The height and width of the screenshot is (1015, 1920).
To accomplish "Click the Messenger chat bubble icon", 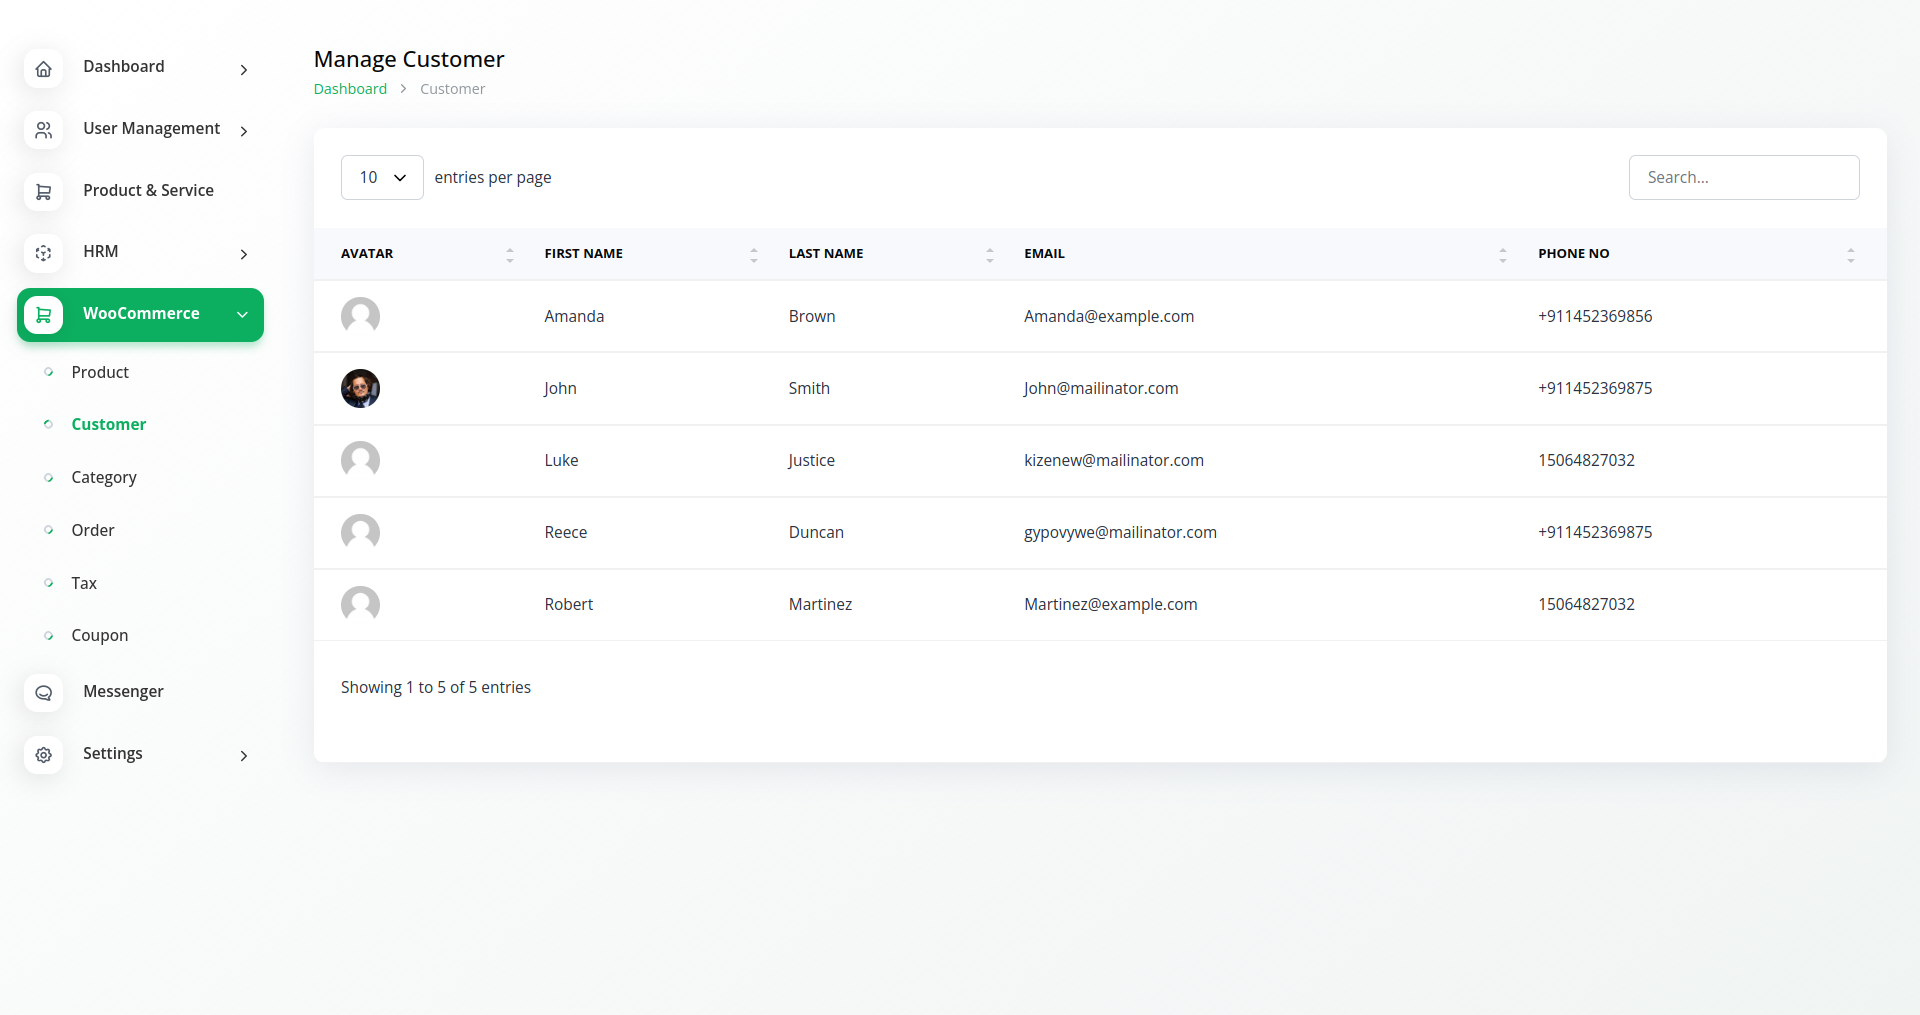I will point(43,693).
